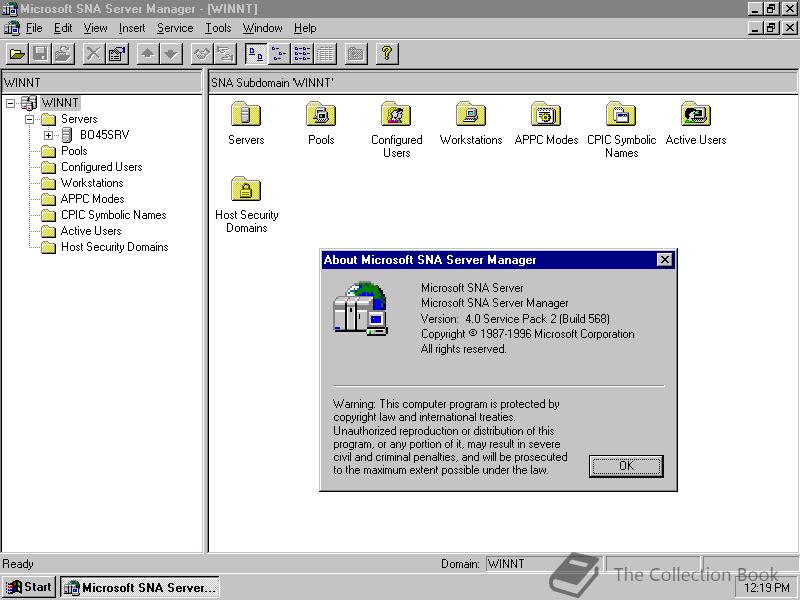Viewport: 800px width, 600px height.
Task: Select Active Users in the tree
Action: [91, 231]
